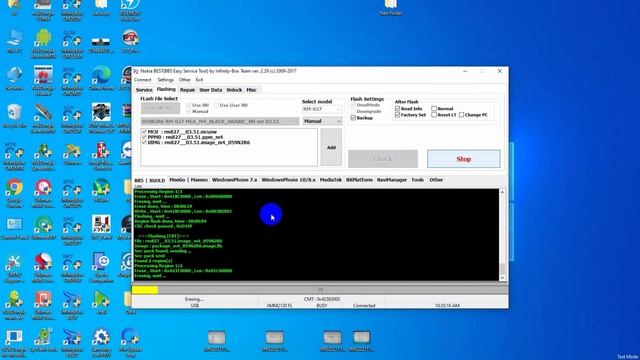640x360 pixels.
Task: Open the NXPlatform tab
Action: (x=359, y=180)
